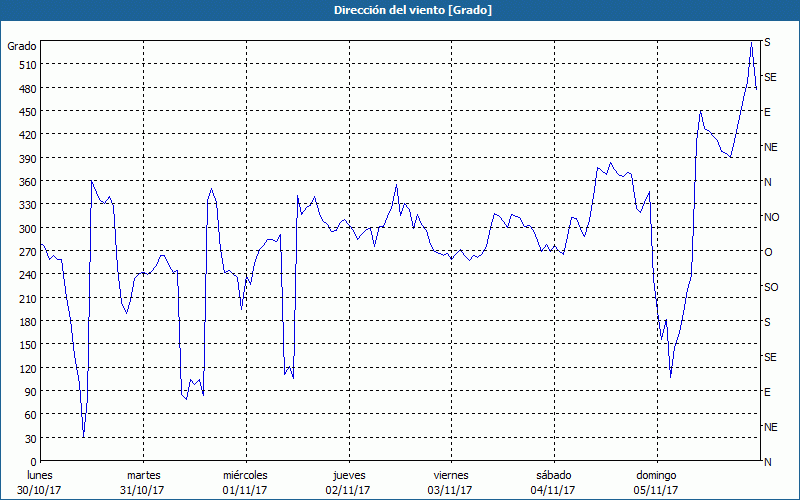Select the date label 02/11/17
The image size is (800, 500).
point(348,490)
